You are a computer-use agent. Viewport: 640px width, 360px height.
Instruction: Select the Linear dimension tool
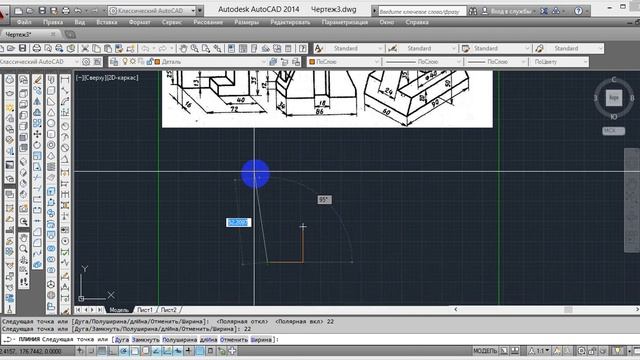click(65, 79)
